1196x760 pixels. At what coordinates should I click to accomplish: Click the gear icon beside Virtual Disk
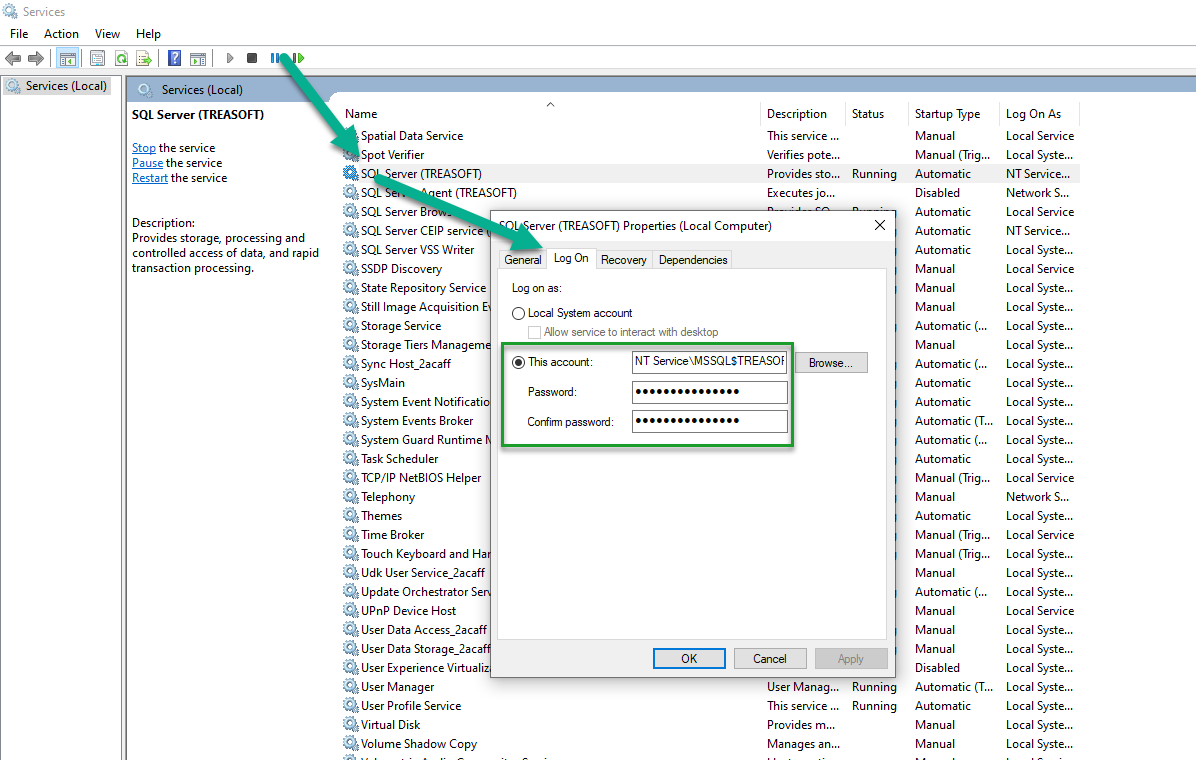[351, 725]
